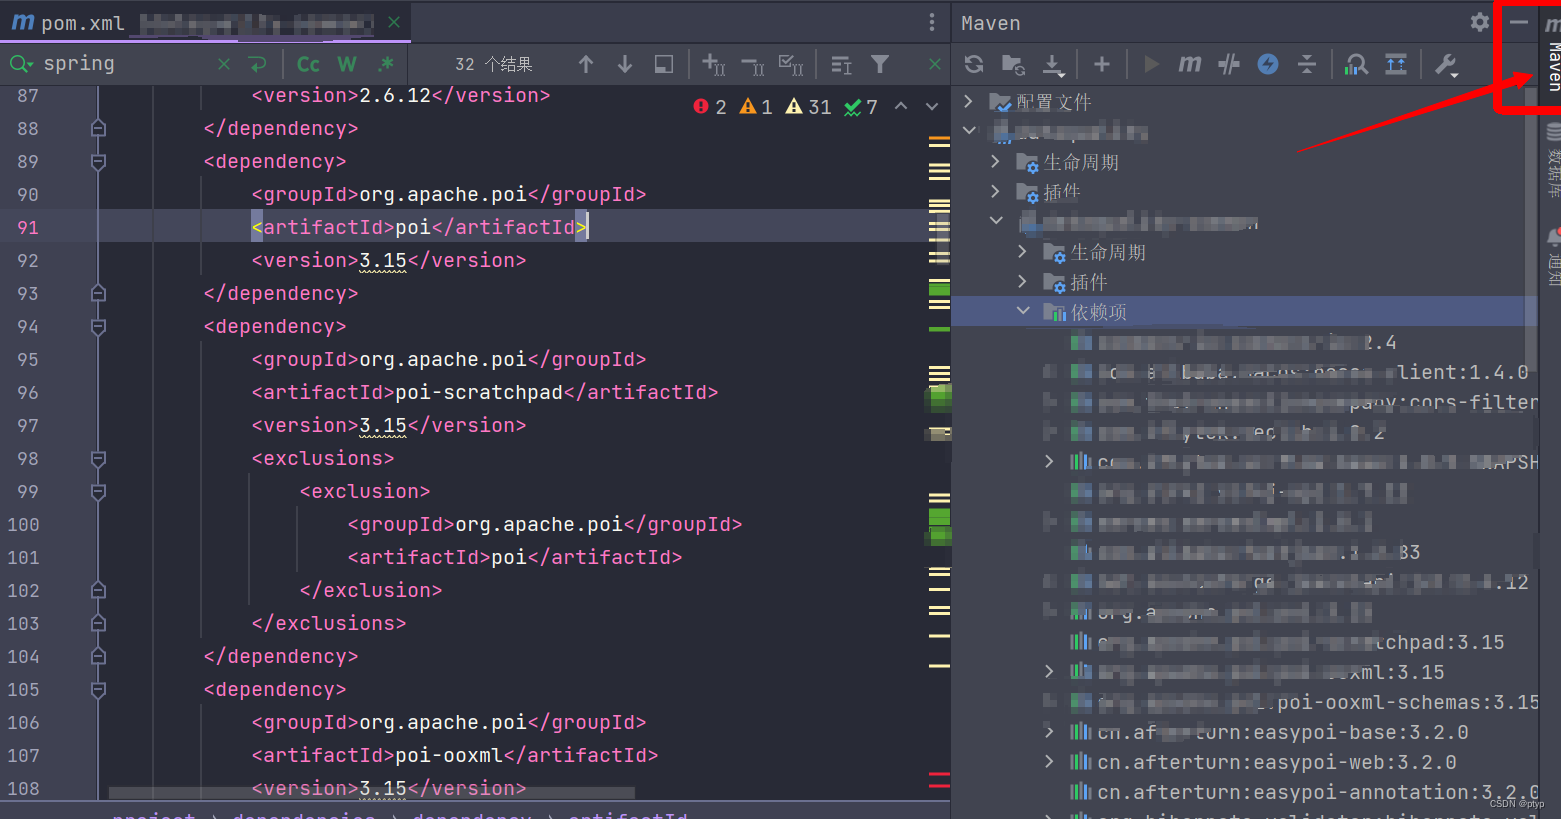This screenshot has height=819, width=1561.
Task: Toggle fold at line 99 exclusion
Action: (98, 491)
